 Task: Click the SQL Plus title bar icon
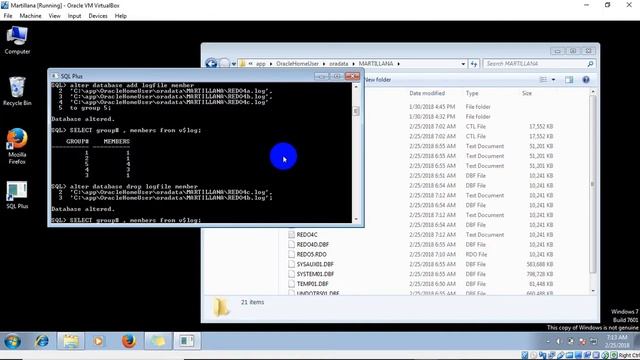click(x=54, y=76)
